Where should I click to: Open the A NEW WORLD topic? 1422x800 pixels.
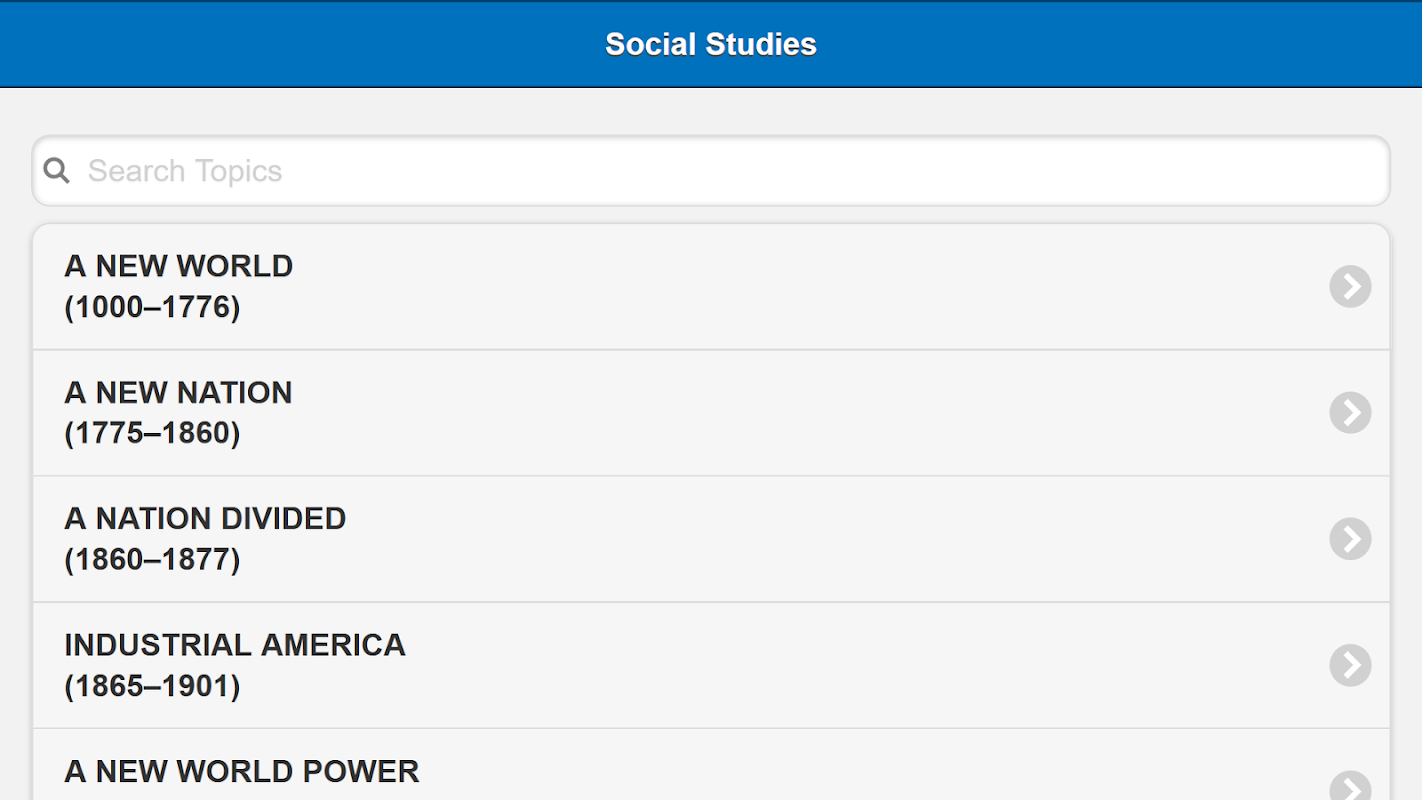click(179, 266)
